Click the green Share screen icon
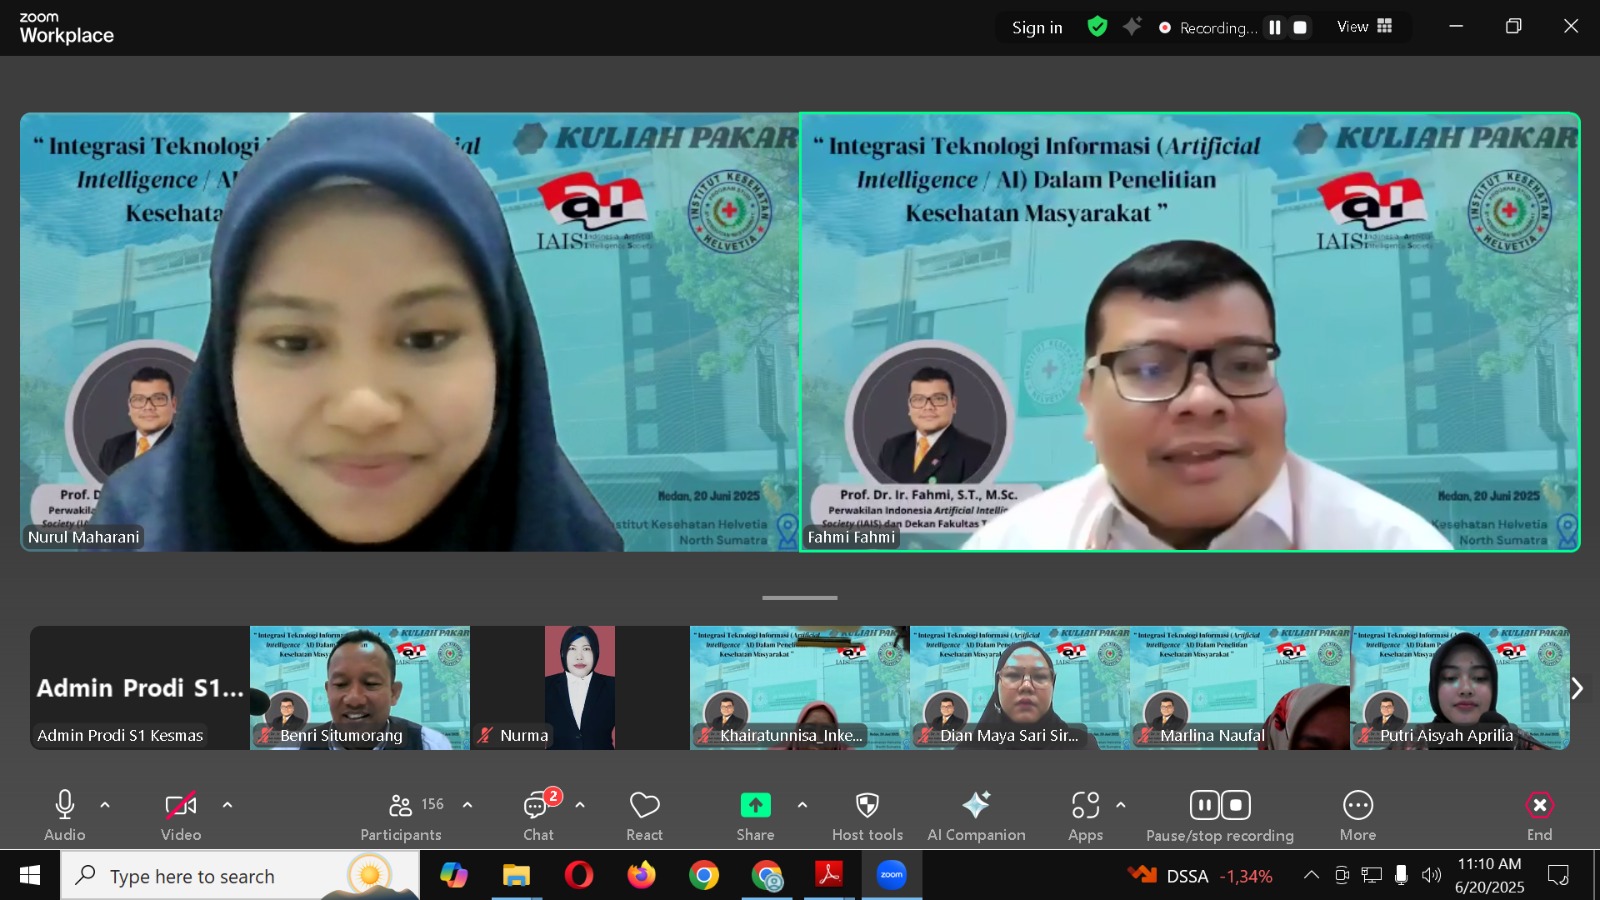 [x=755, y=805]
